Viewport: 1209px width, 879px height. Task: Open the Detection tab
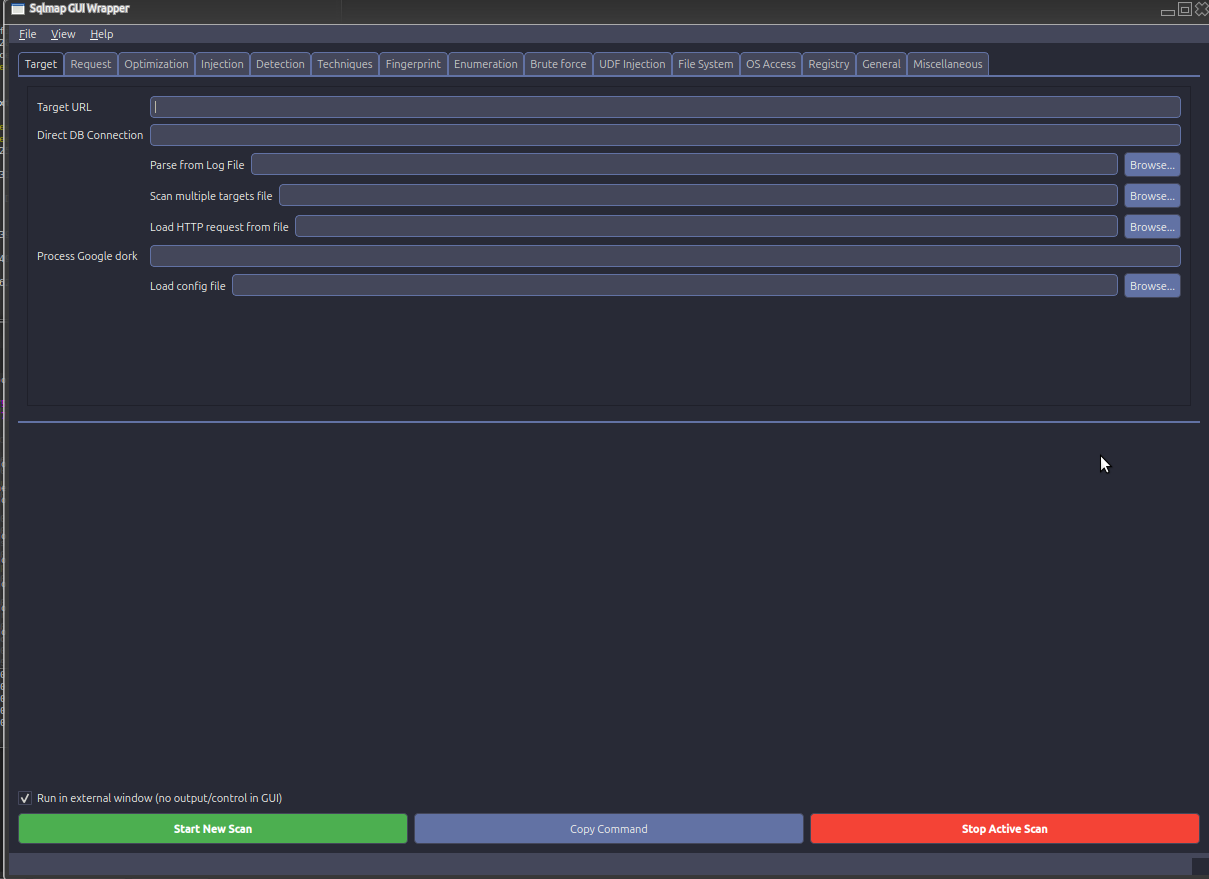click(x=280, y=64)
